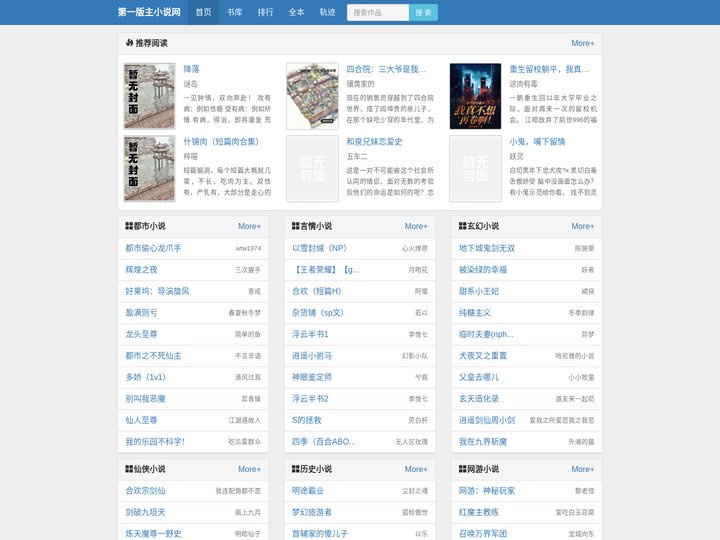Open the novel 合欢（短篇H）
This screenshot has width=720, height=540.
317,292
